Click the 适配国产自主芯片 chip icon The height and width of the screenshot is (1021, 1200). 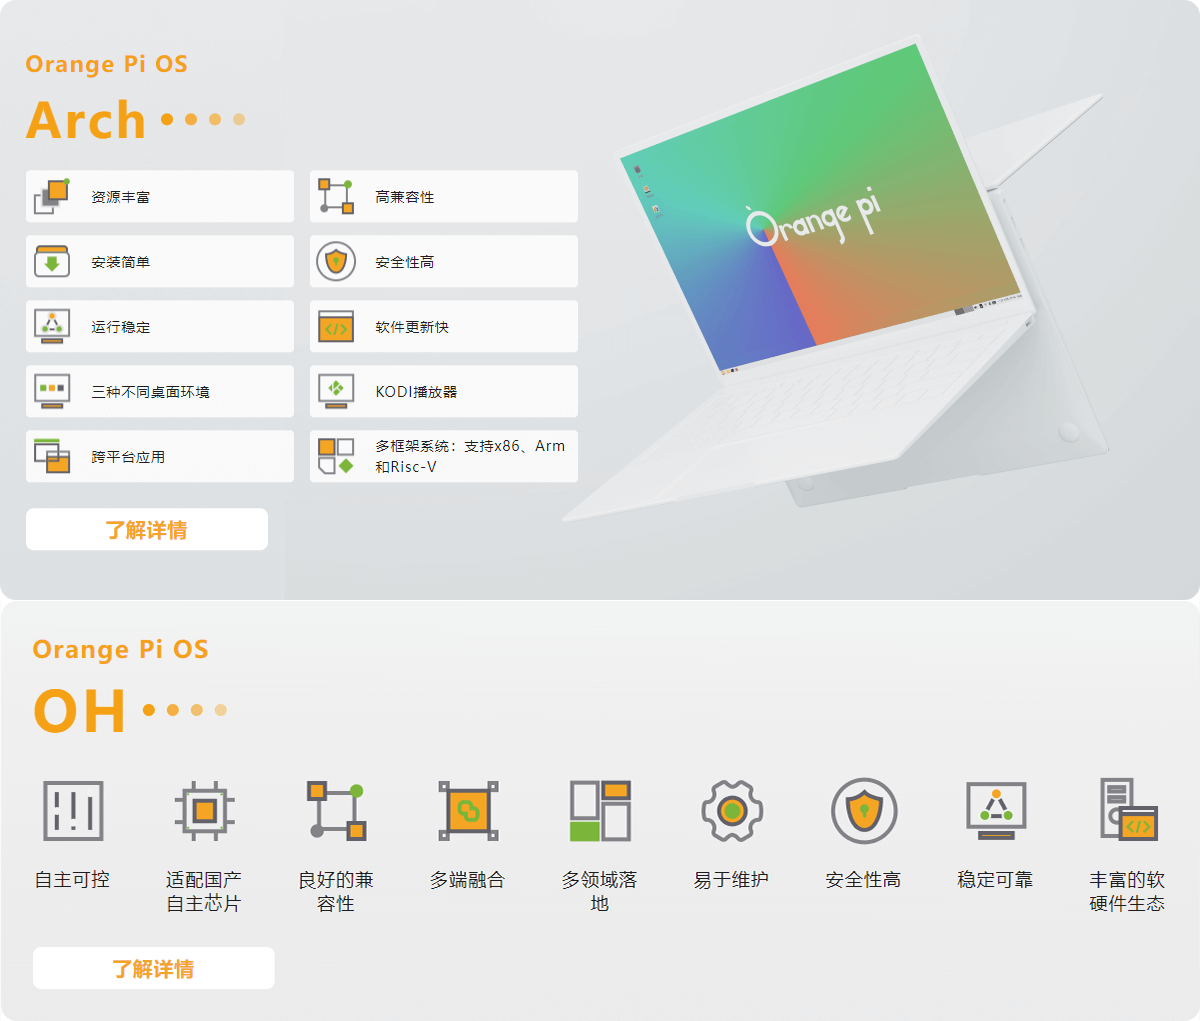(204, 810)
